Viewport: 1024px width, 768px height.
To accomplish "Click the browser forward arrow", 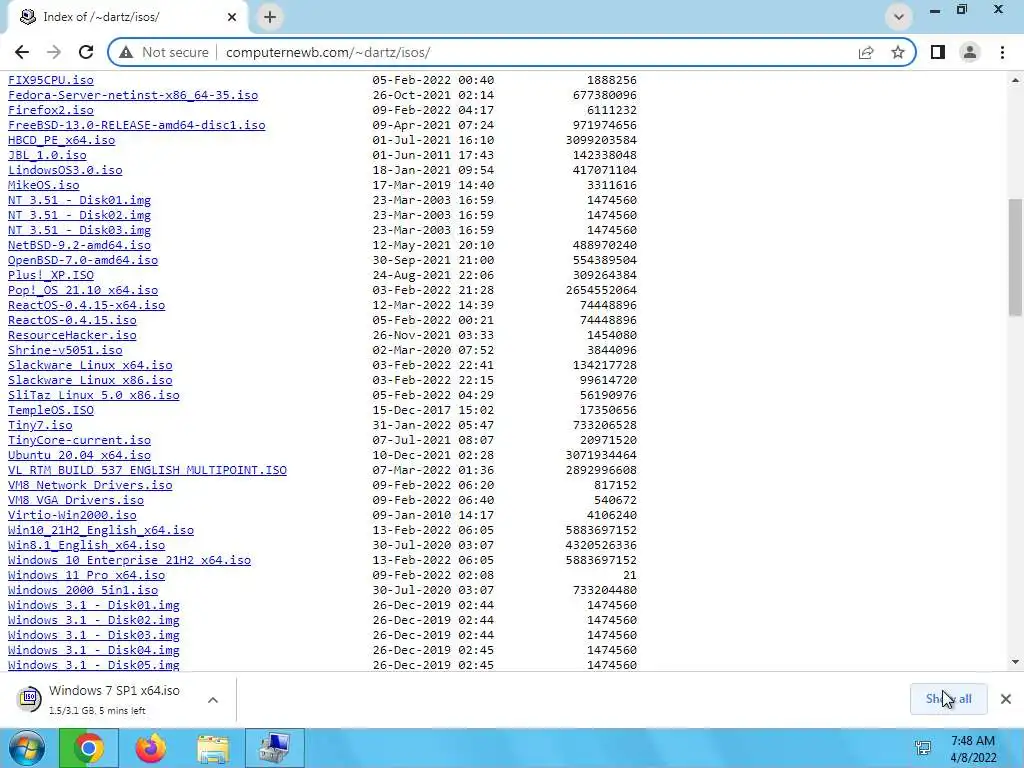I will [x=54, y=52].
